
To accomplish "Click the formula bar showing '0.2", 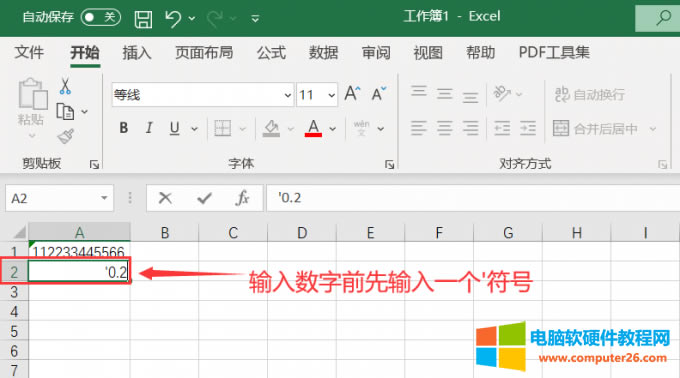I will tap(473, 198).
